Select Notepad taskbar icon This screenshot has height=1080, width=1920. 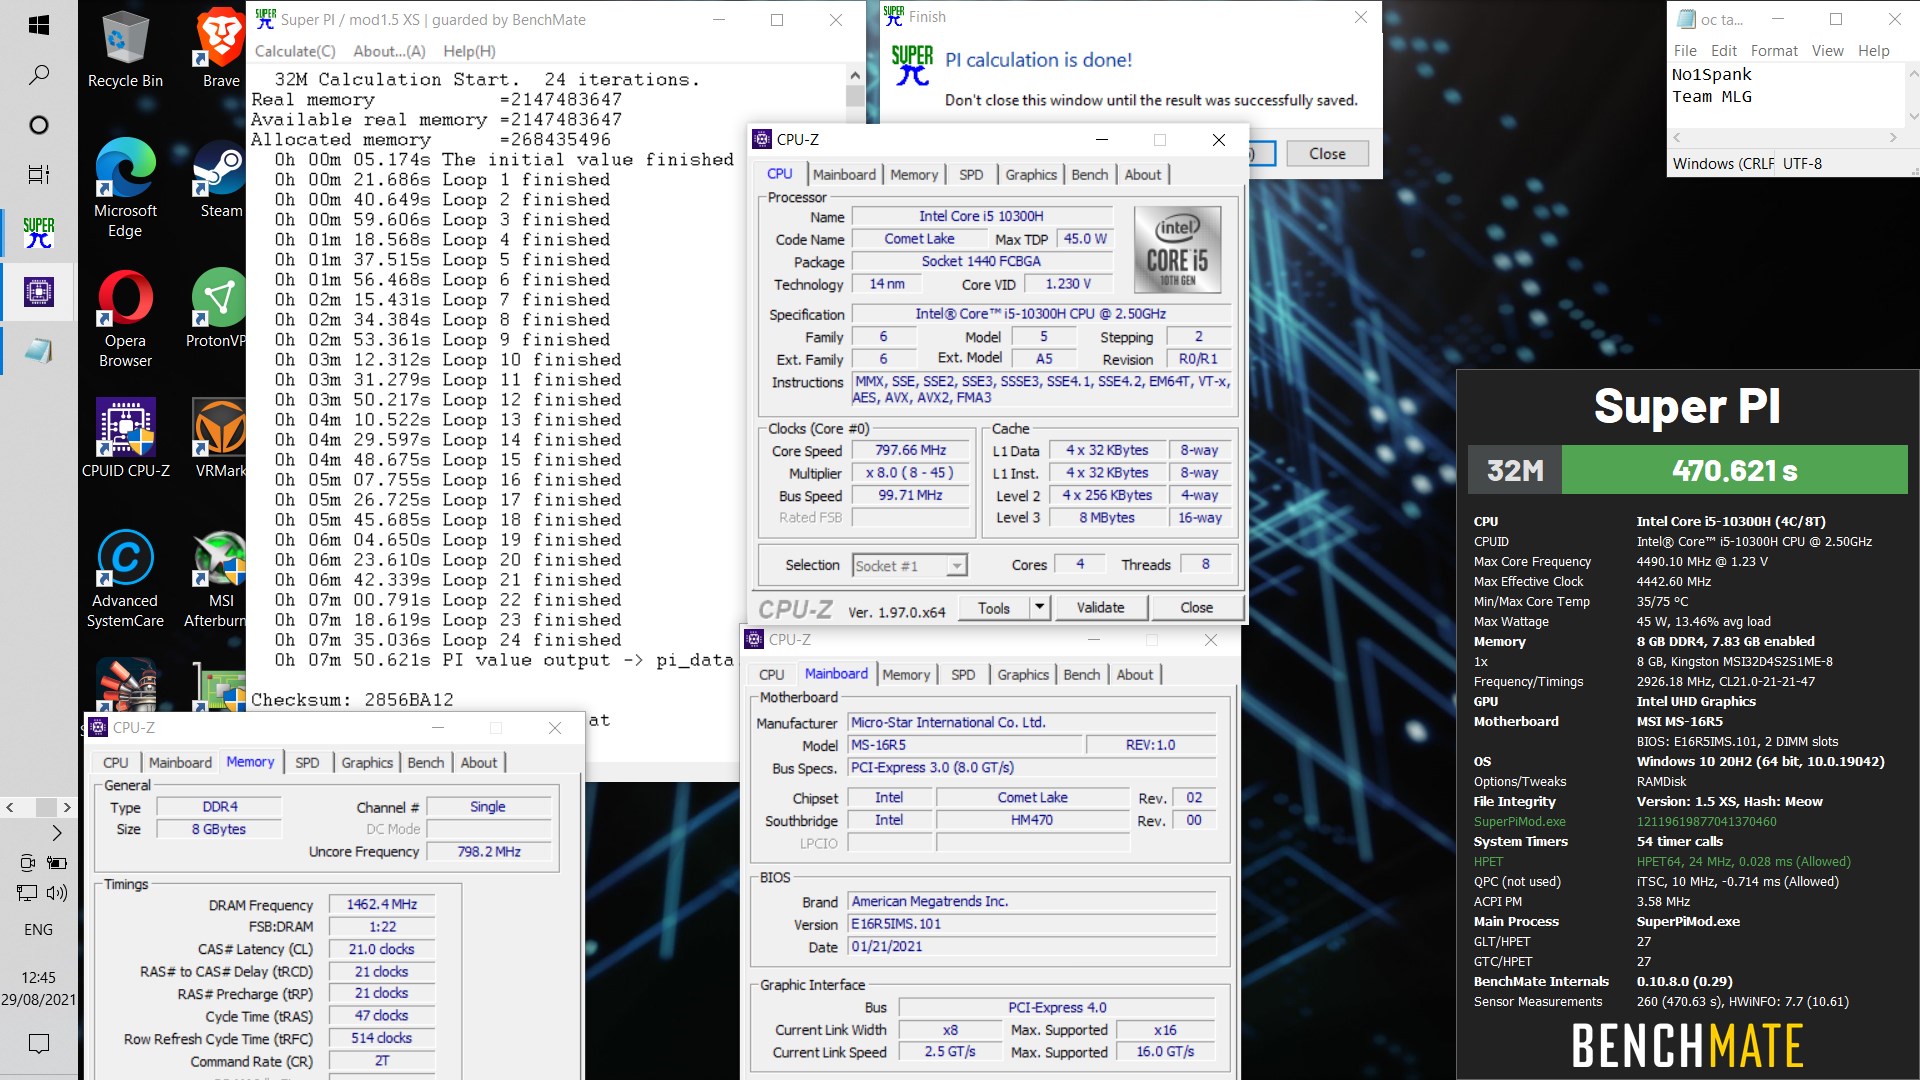38,350
